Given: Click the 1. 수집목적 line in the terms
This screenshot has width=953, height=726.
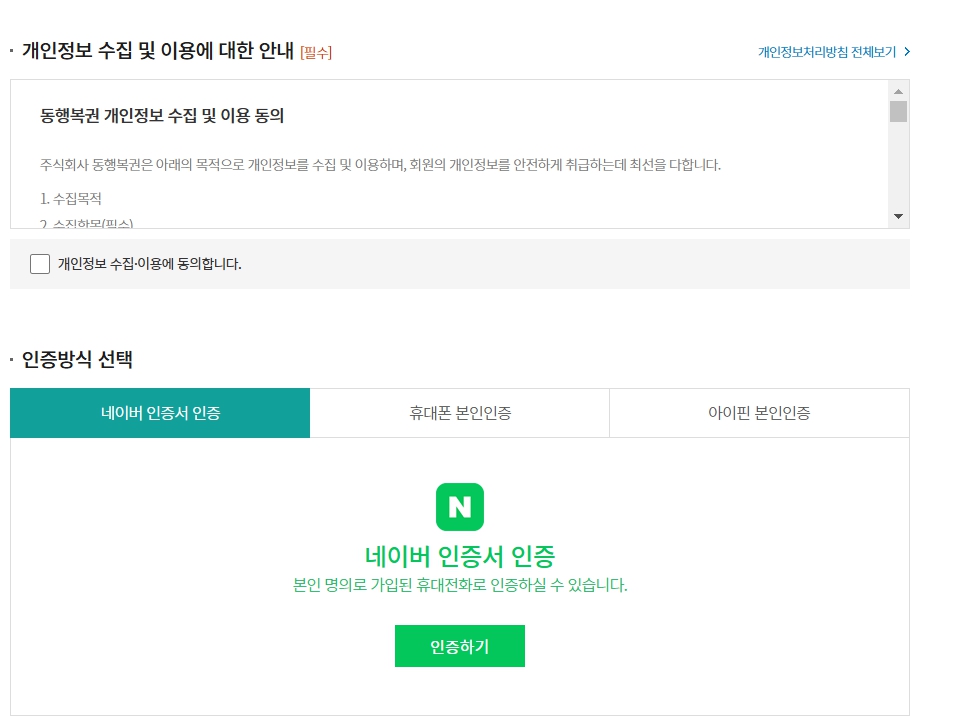Looking at the screenshot, I should pos(71,199).
